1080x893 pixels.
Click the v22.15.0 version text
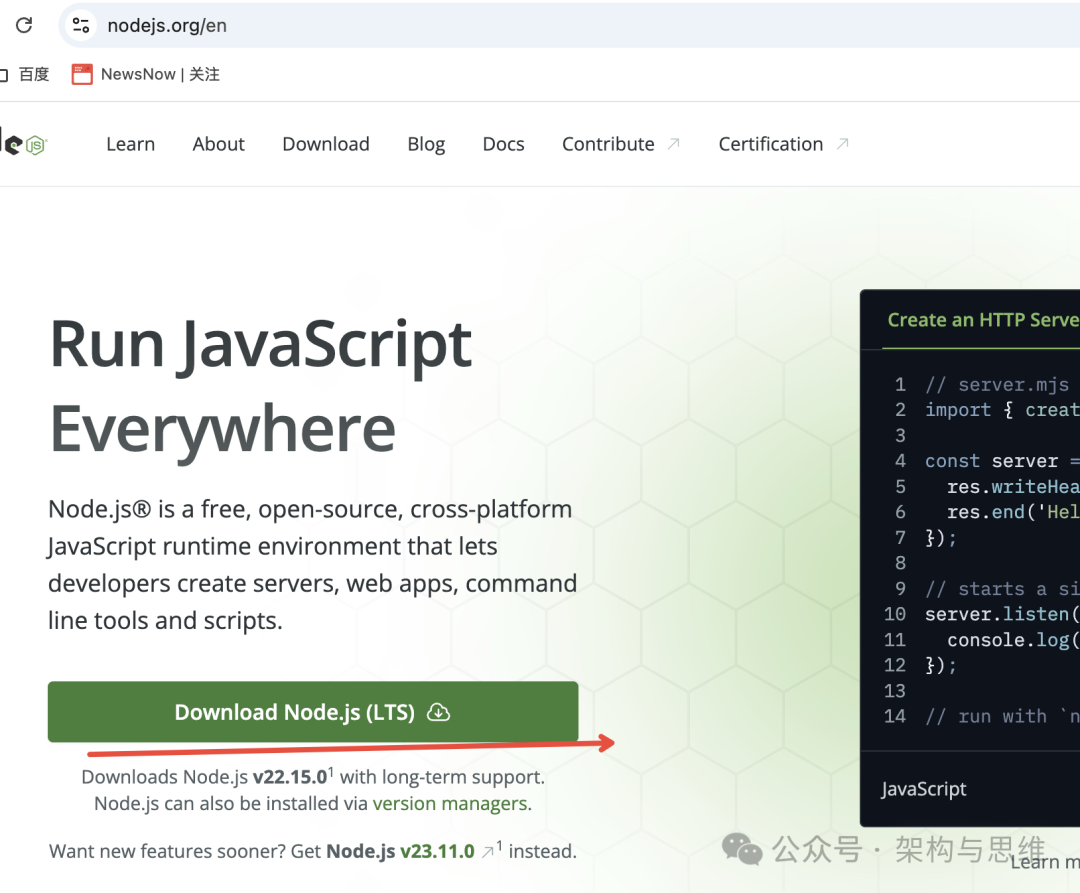(289, 777)
